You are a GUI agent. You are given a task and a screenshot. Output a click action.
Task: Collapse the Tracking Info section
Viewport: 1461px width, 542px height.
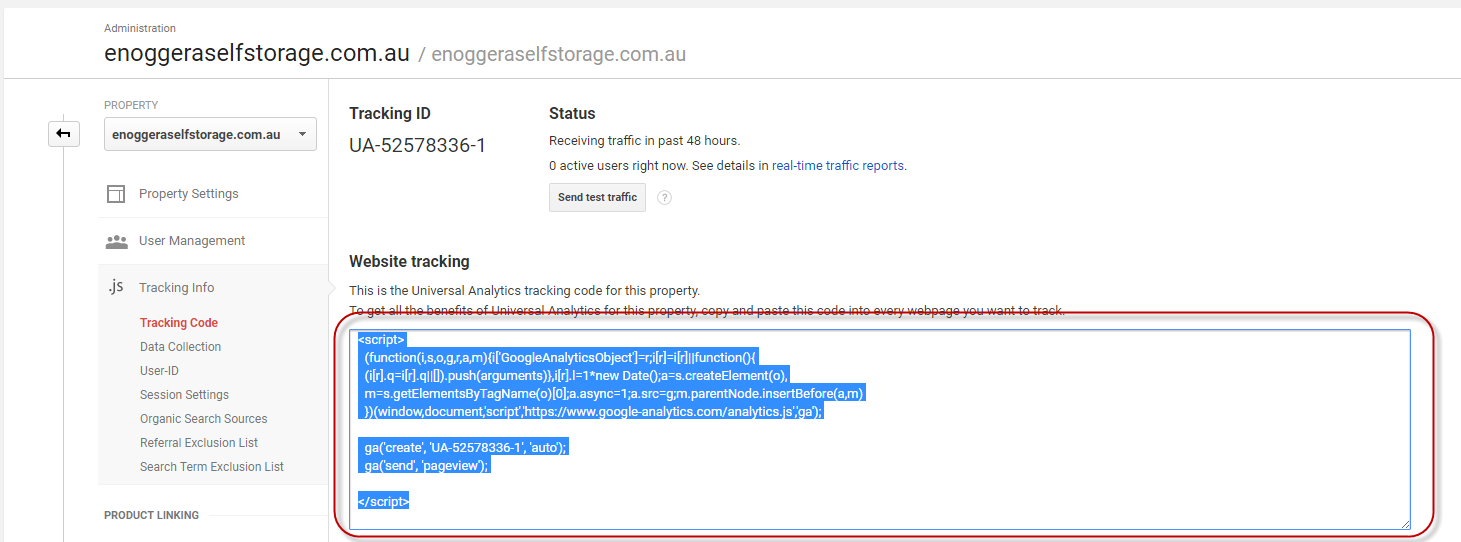point(177,288)
